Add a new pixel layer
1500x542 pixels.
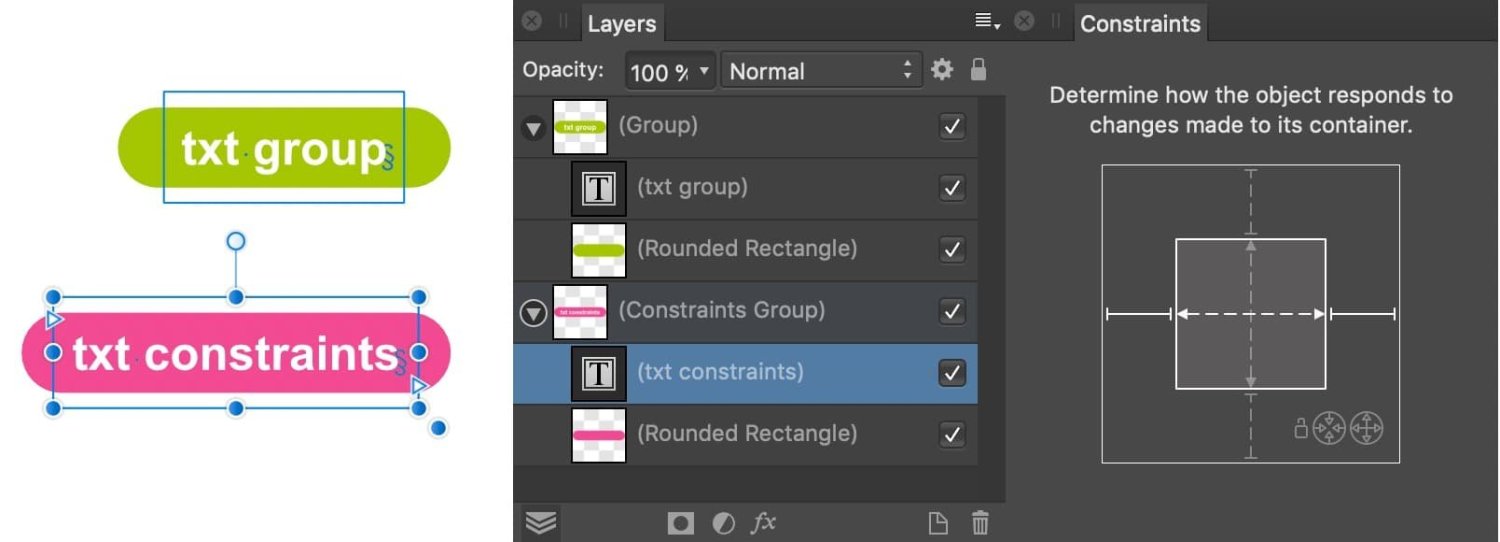[x=937, y=522]
